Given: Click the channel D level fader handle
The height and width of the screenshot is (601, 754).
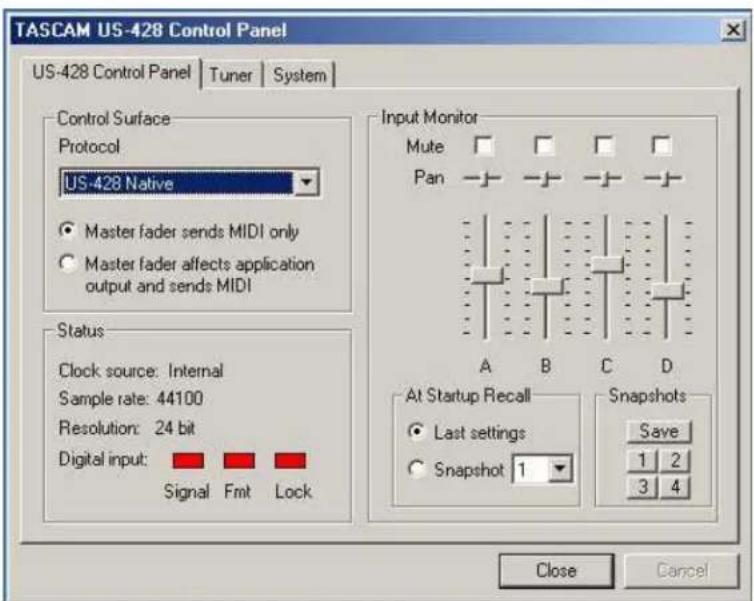Looking at the screenshot, I should pyautogui.click(x=667, y=291).
